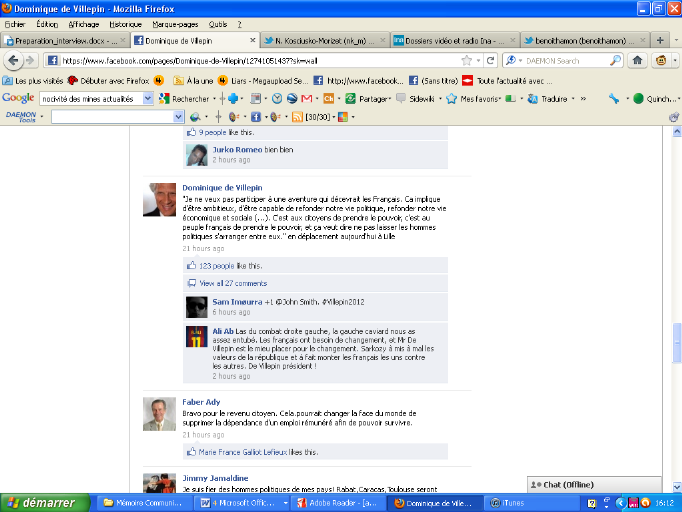Viewport: 682px width, 512px height.
Task: Show more Google toolbar buttons chevron
Action: (x=583, y=99)
